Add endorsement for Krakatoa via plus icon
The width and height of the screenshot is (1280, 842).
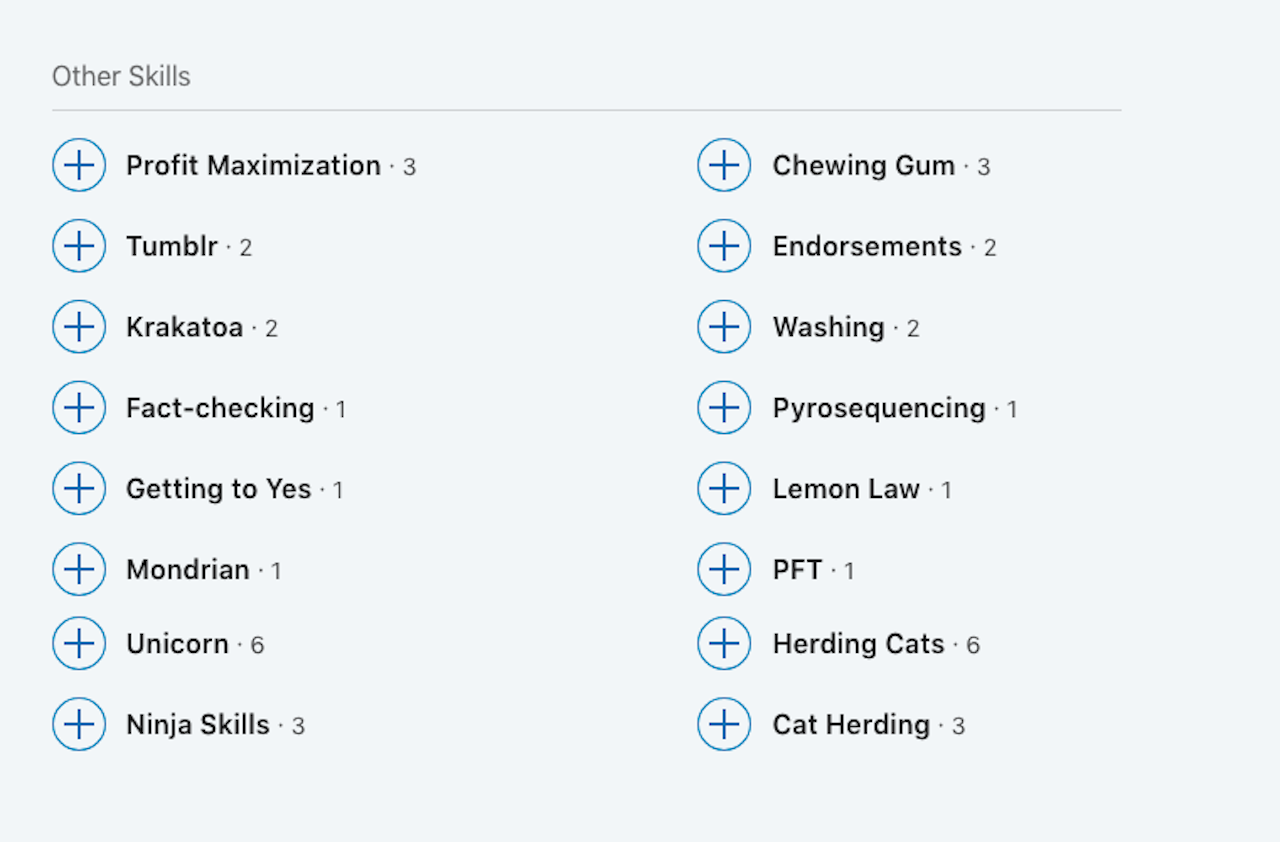click(79, 327)
